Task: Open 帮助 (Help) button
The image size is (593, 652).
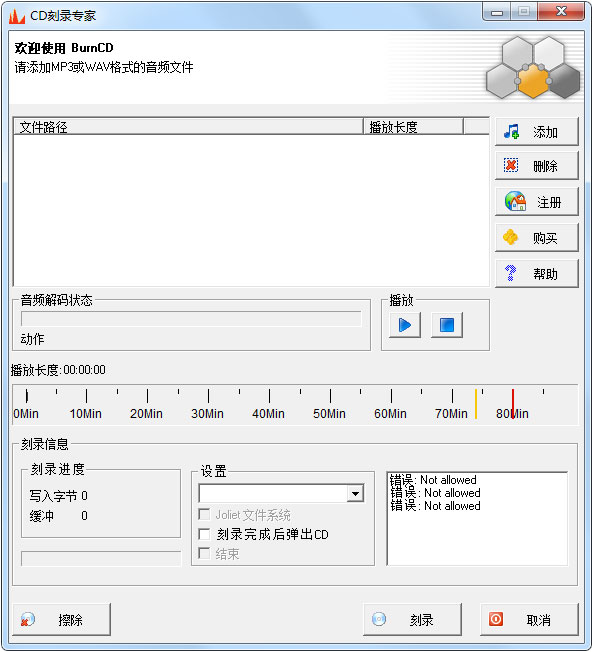Action: (x=536, y=273)
